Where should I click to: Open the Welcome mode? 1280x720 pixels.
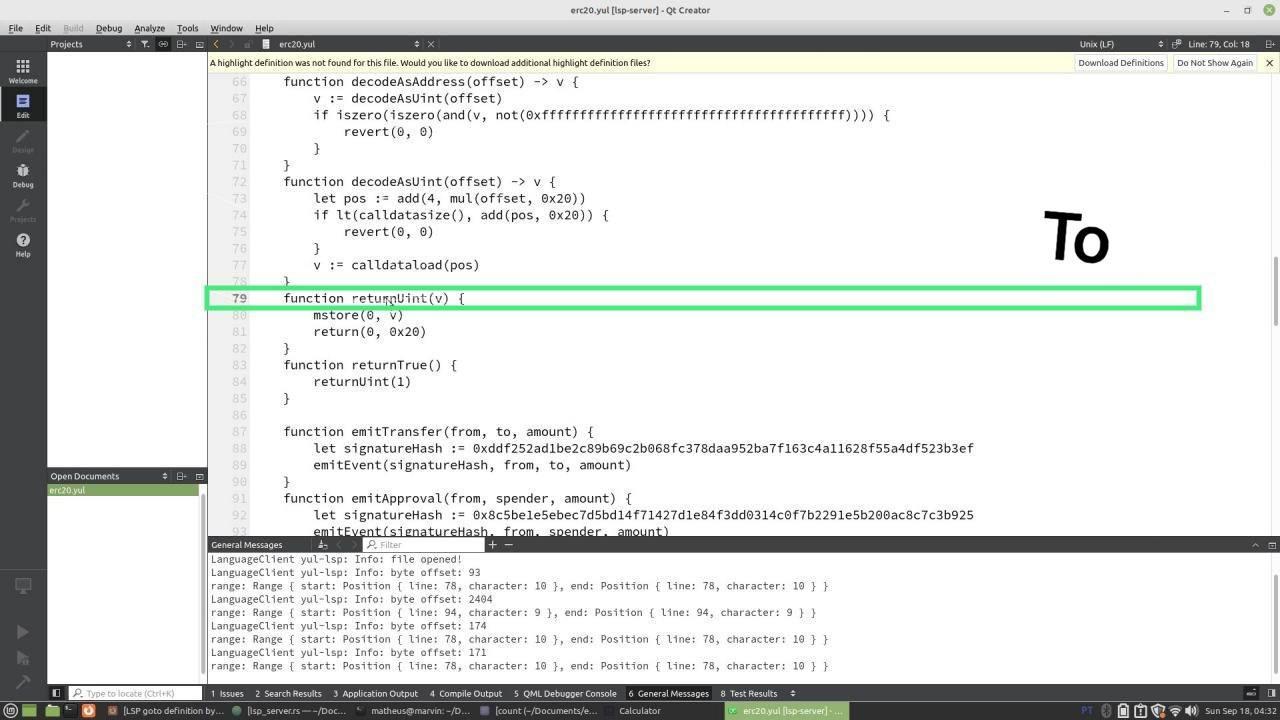[23, 71]
